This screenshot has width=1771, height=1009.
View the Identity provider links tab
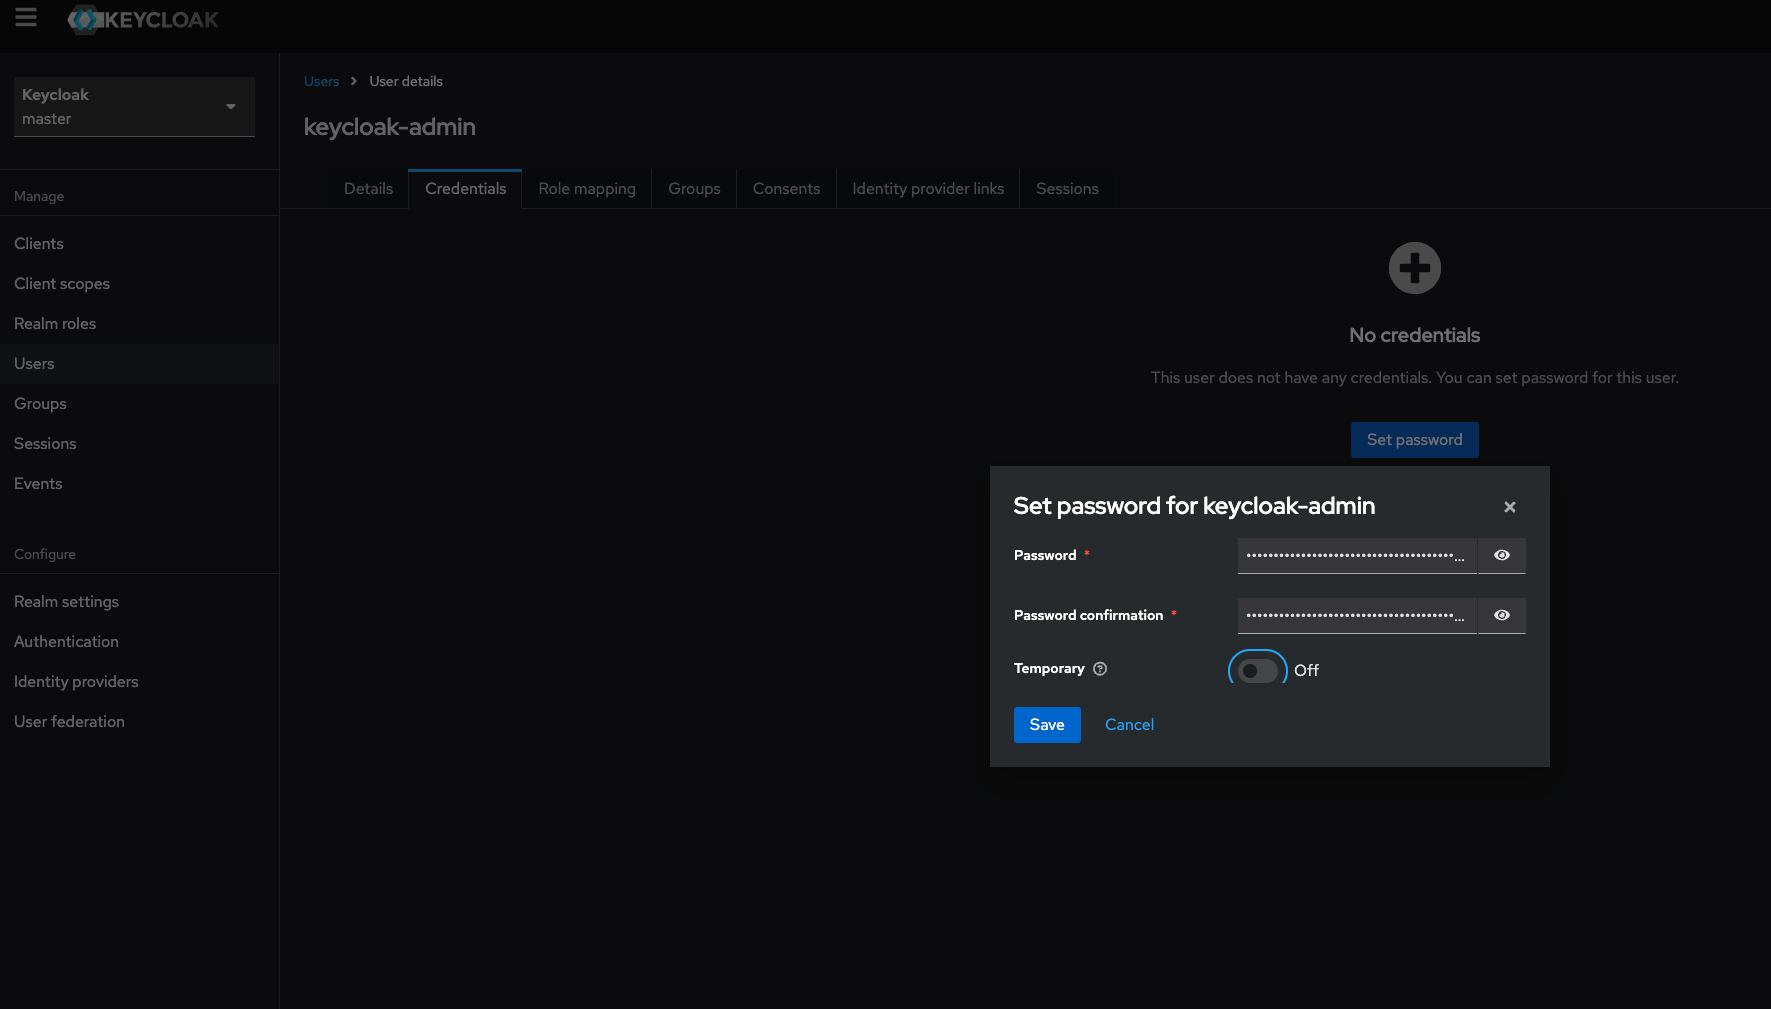(928, 189)
